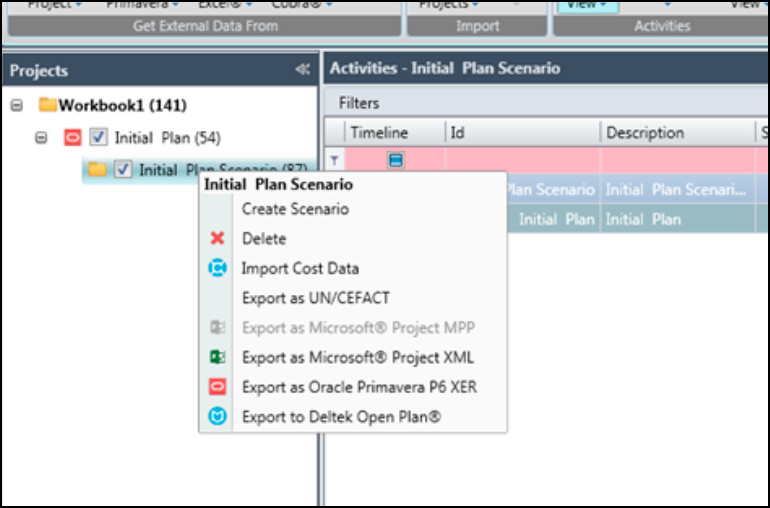Viewport: 770px width, 508px height.
Task: Click the Initial Plan Scenario folder icon
Action: point(97,170)
